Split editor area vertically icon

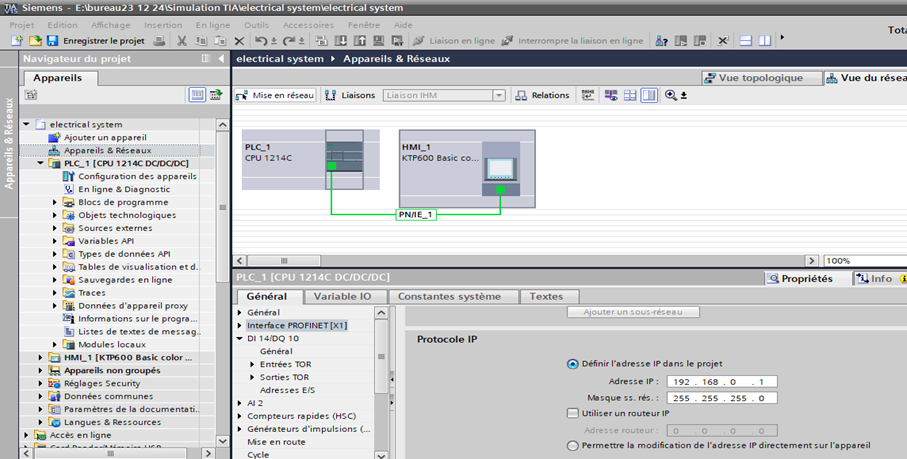765,41
